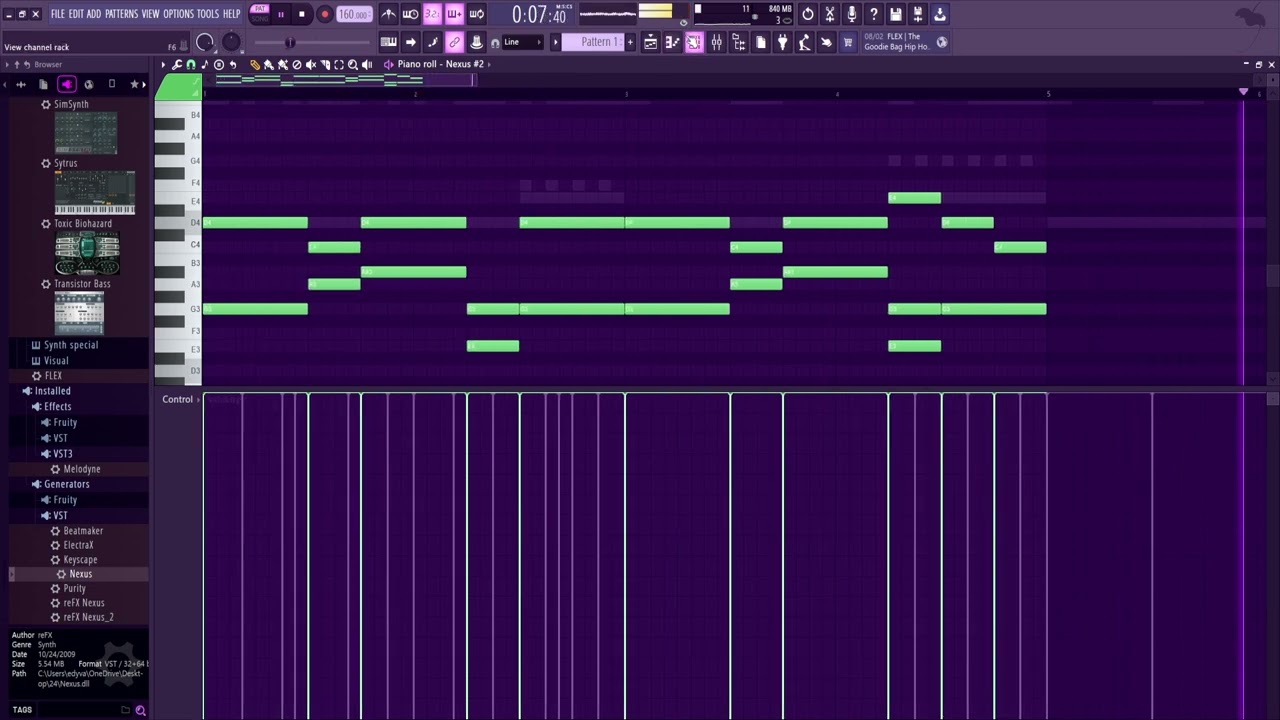Screen dimensions: 1280x720
Task: Toggle the piano roll snap magnet
Action: pos(191,64)
